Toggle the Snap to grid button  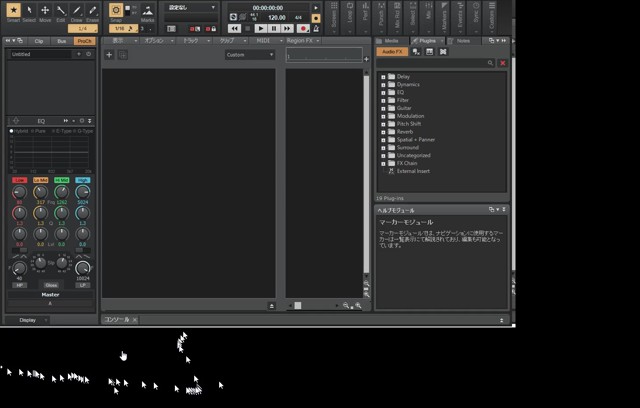pos(116,10)
